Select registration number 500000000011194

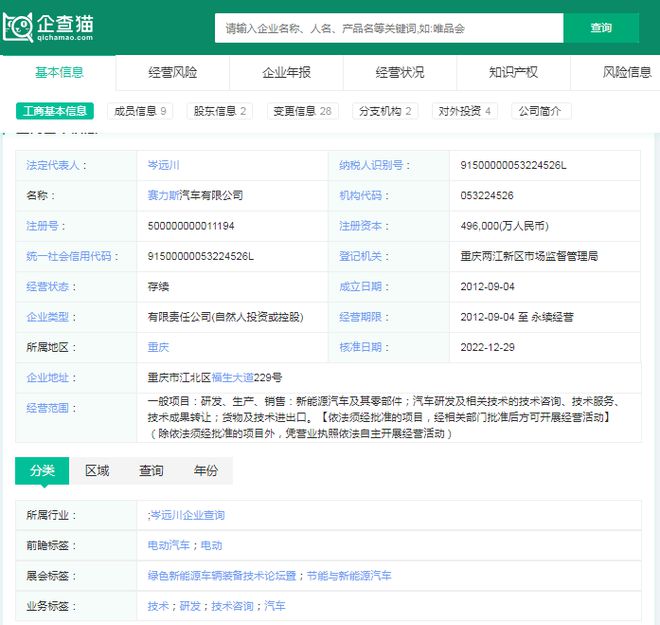click(191, 226)
